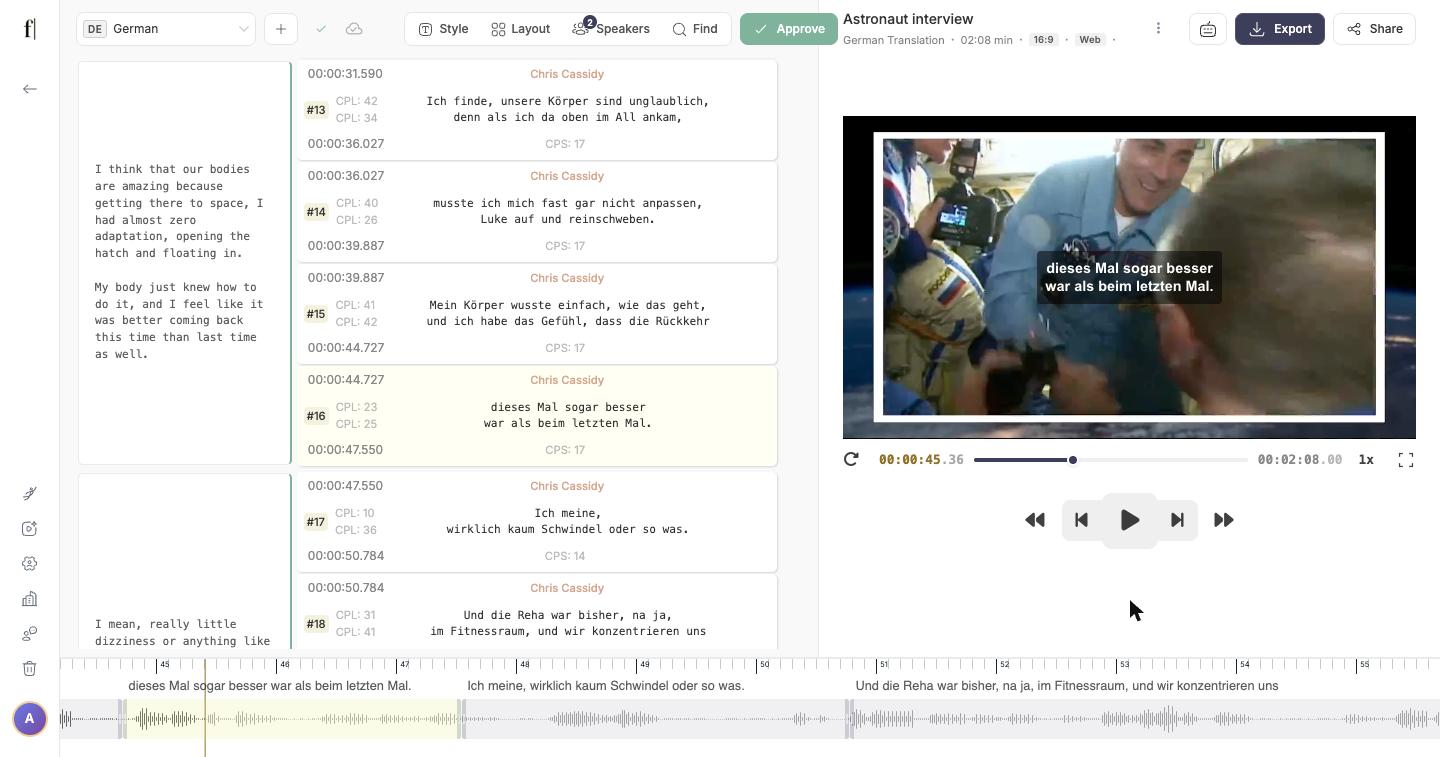Jump to previous subtitle

(1081, 520)
